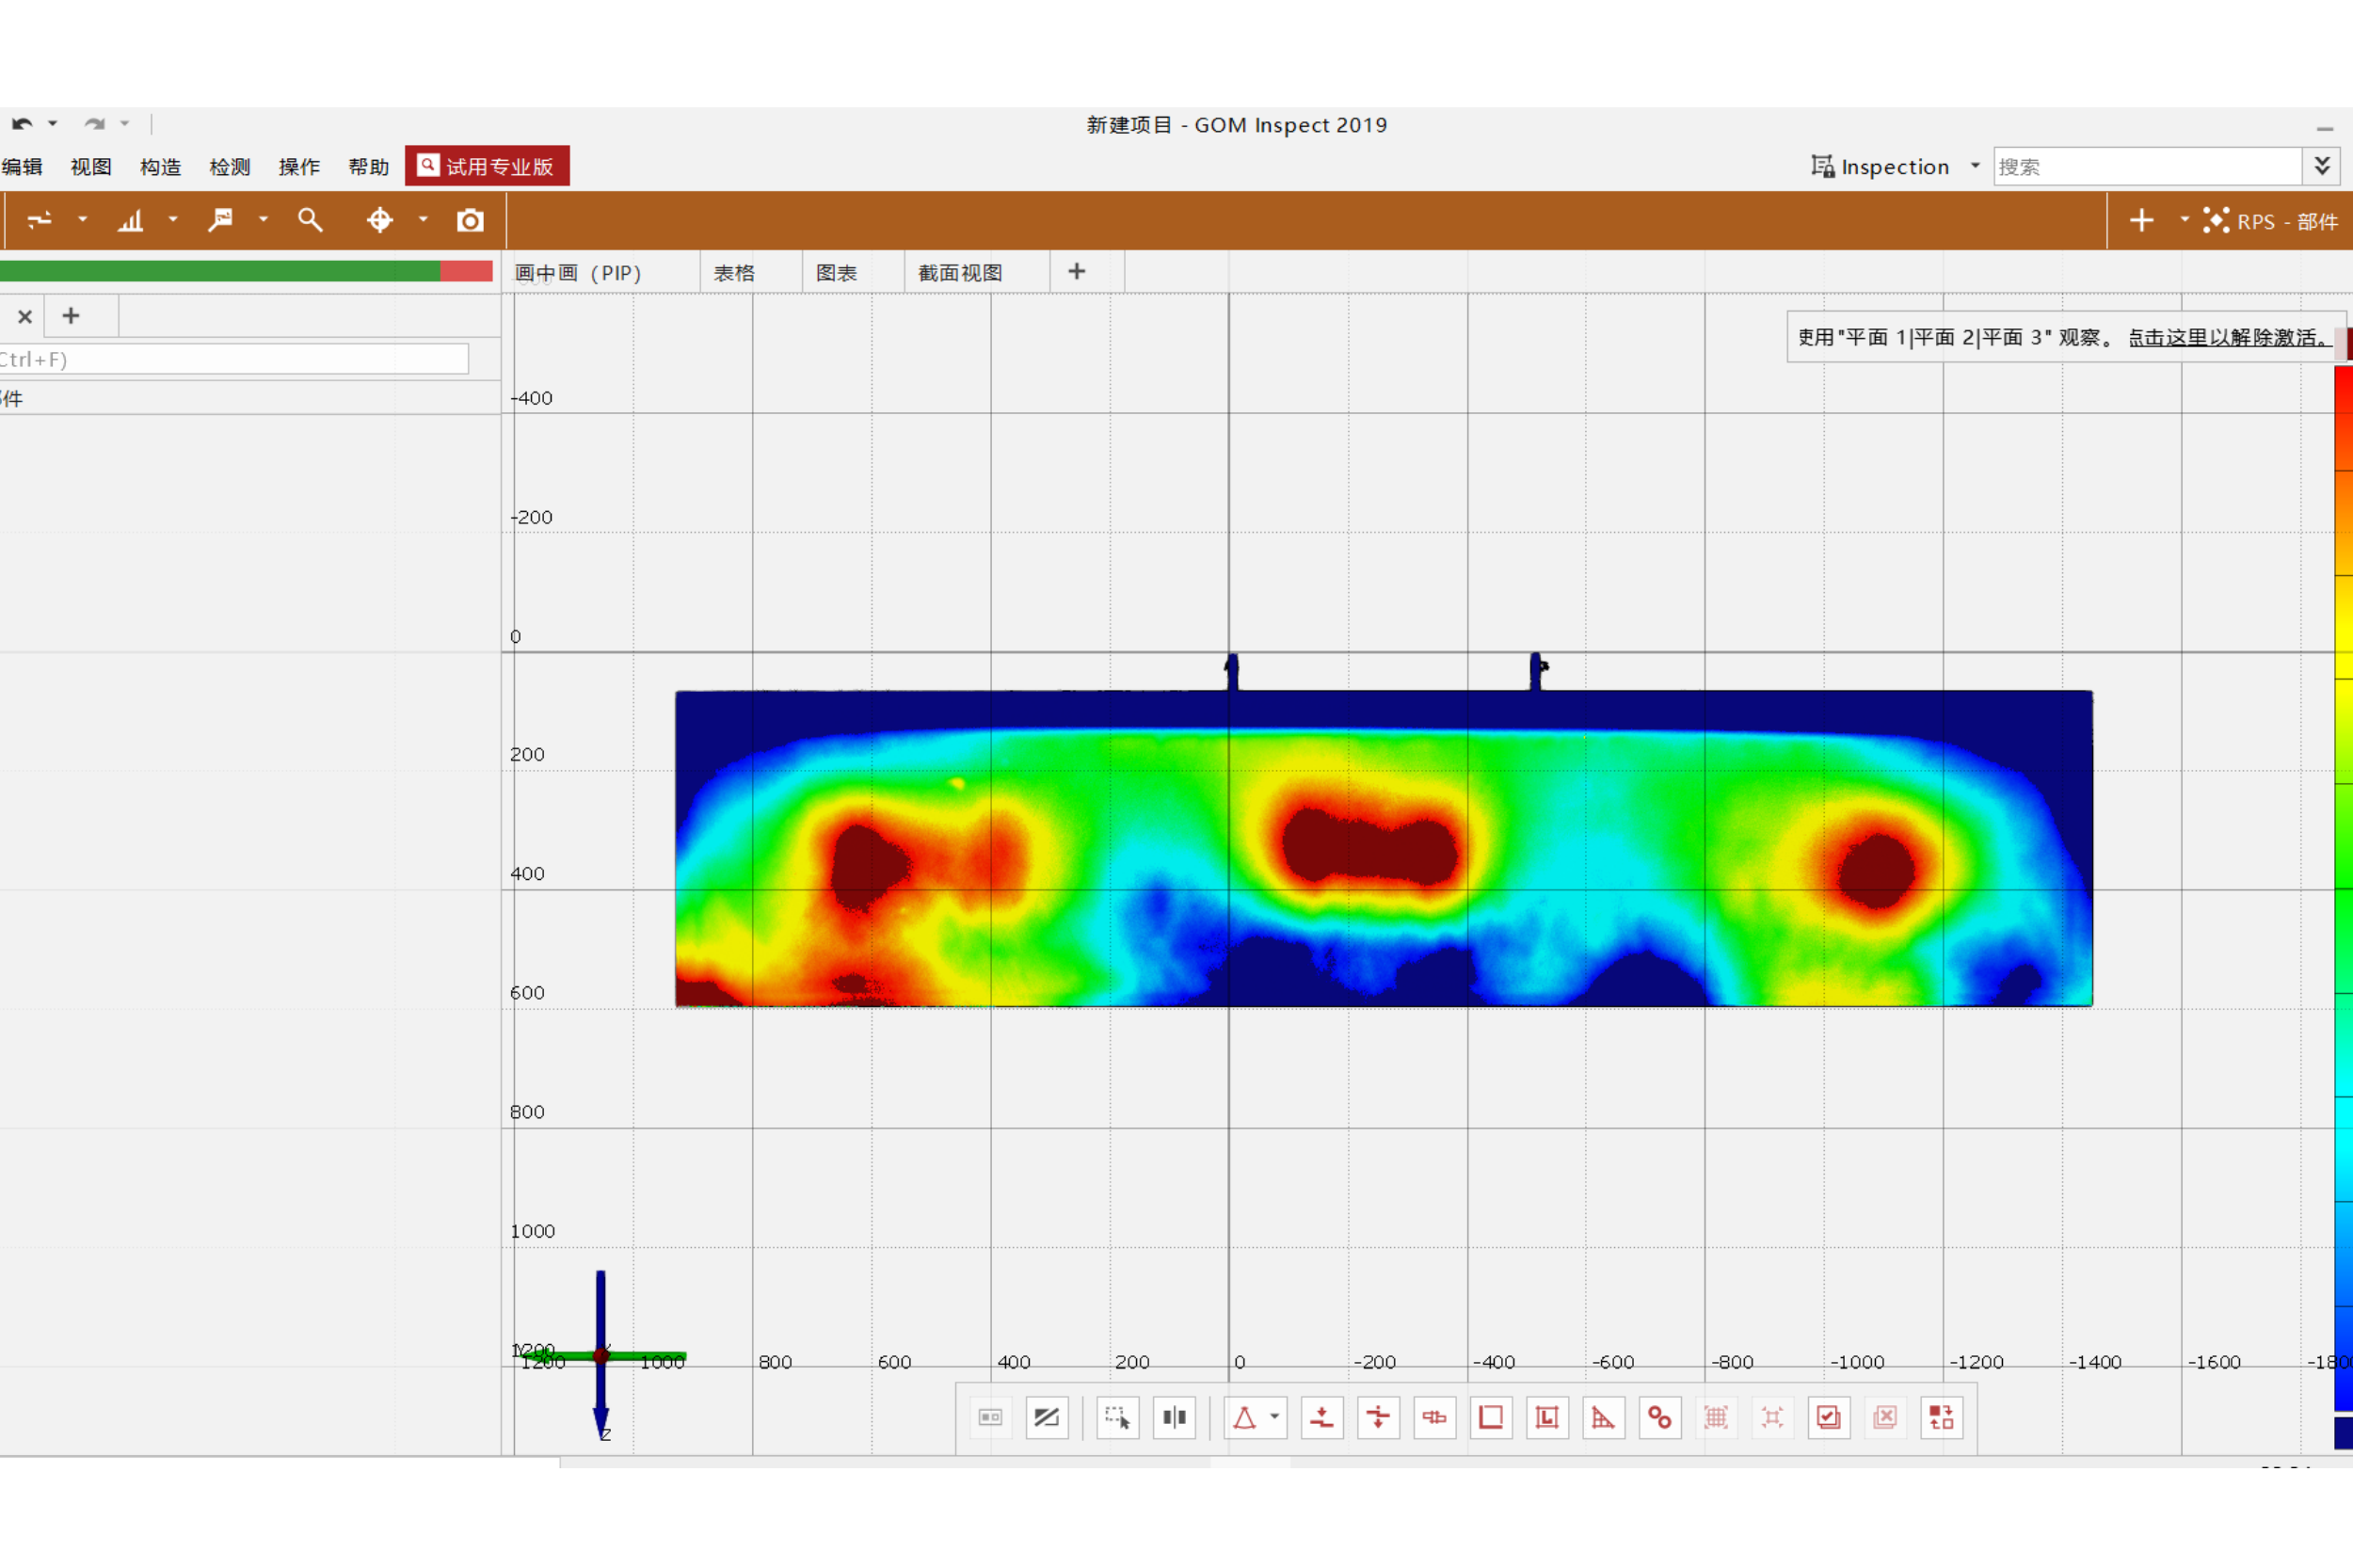This screenshot has height=1568, width=2353.
Task: Click the two-circles icon in bottom toolbar
Action: tap(1660, 1417)
